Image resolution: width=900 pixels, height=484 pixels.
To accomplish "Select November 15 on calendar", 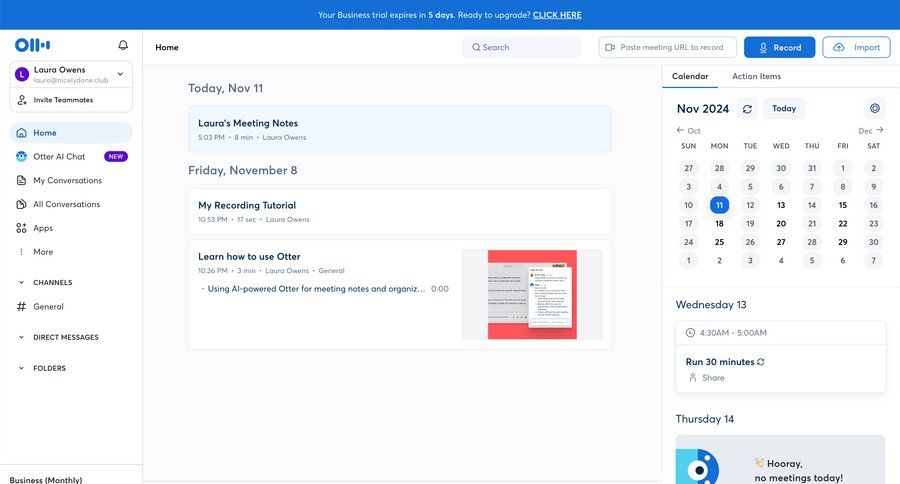I will click(x=843, y=205).
